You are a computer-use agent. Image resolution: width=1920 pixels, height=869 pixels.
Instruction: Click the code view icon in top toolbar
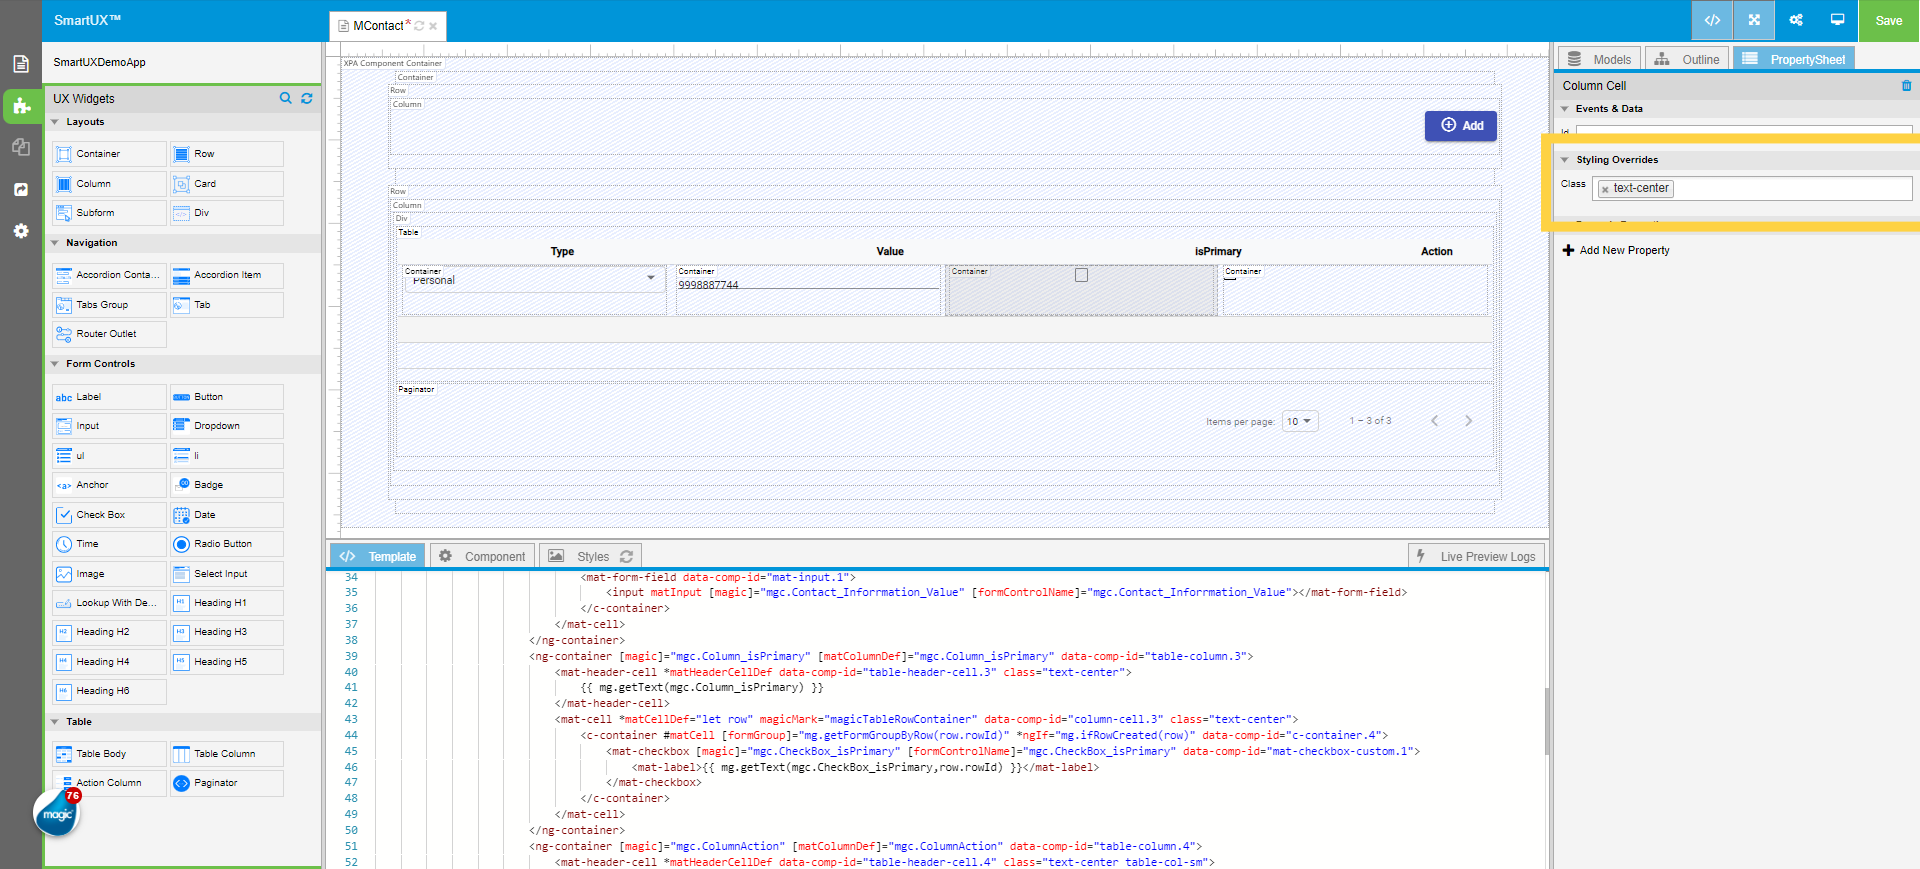[x=1712, y=20]
